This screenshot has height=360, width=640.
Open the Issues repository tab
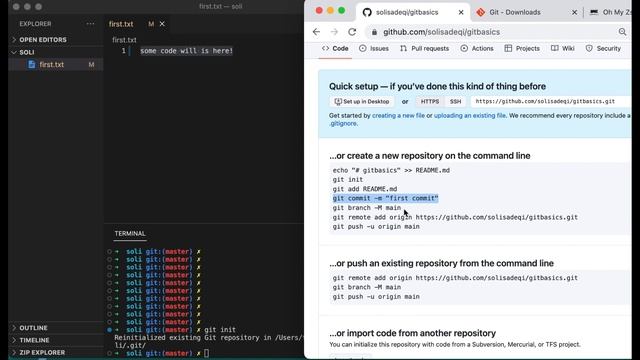pyautogui.click(x=374, y=49)
